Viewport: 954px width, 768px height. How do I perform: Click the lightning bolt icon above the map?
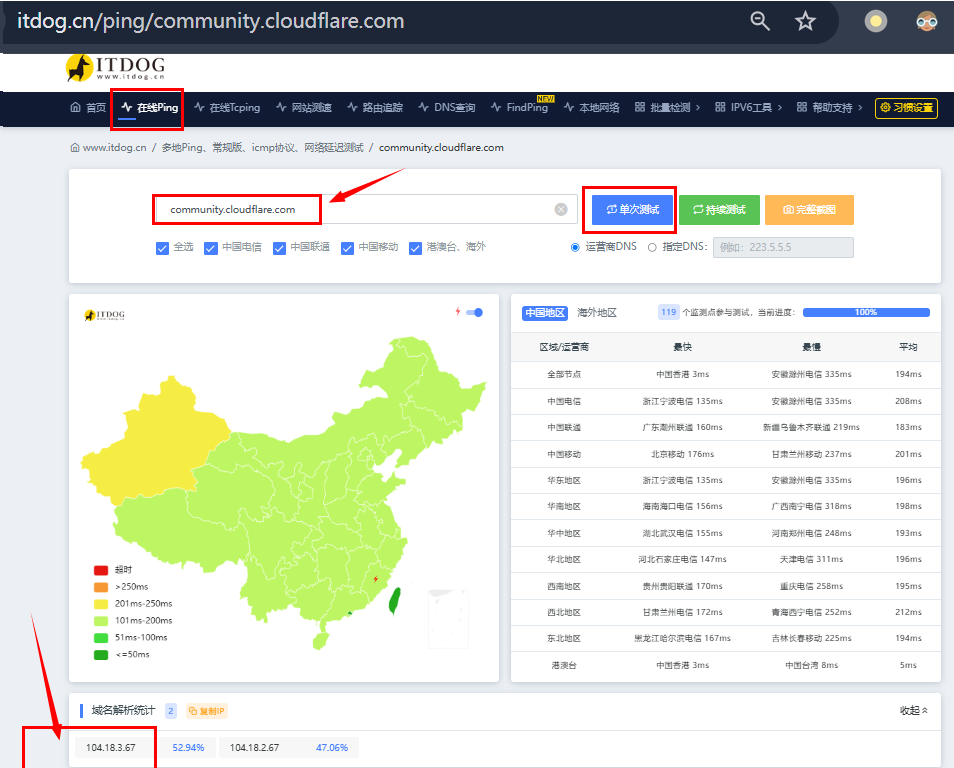pyautogui.click(x=458, y=312)
